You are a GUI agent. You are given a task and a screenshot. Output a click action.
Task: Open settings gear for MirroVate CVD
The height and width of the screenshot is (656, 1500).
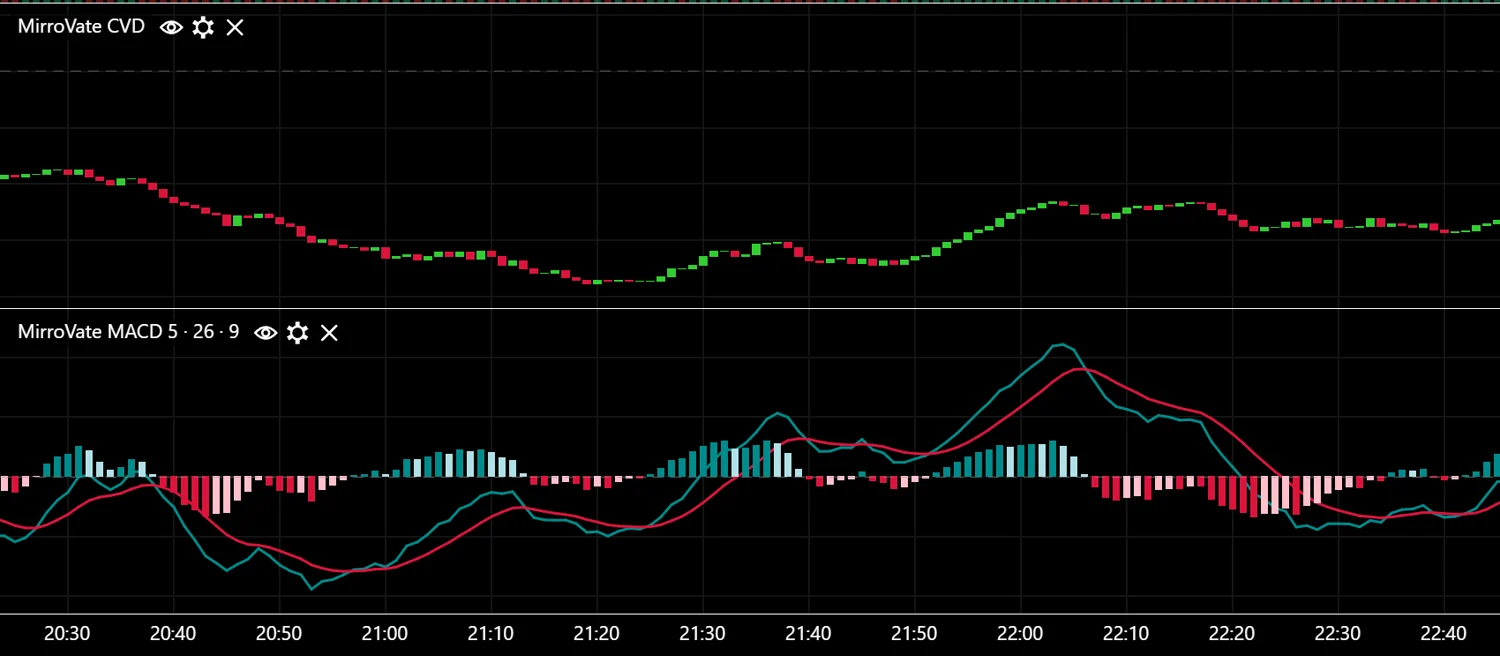pos(203,27)
